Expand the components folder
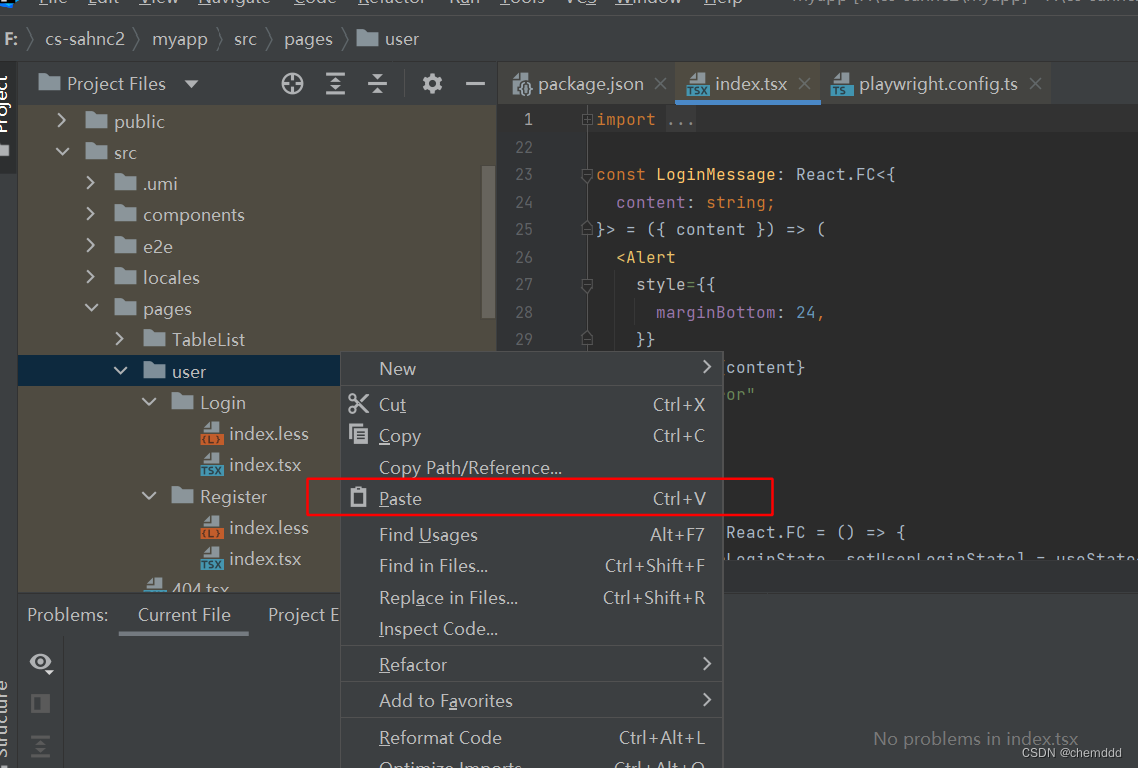Viewport: 1138px width, 768px height. tap(91, 214)
